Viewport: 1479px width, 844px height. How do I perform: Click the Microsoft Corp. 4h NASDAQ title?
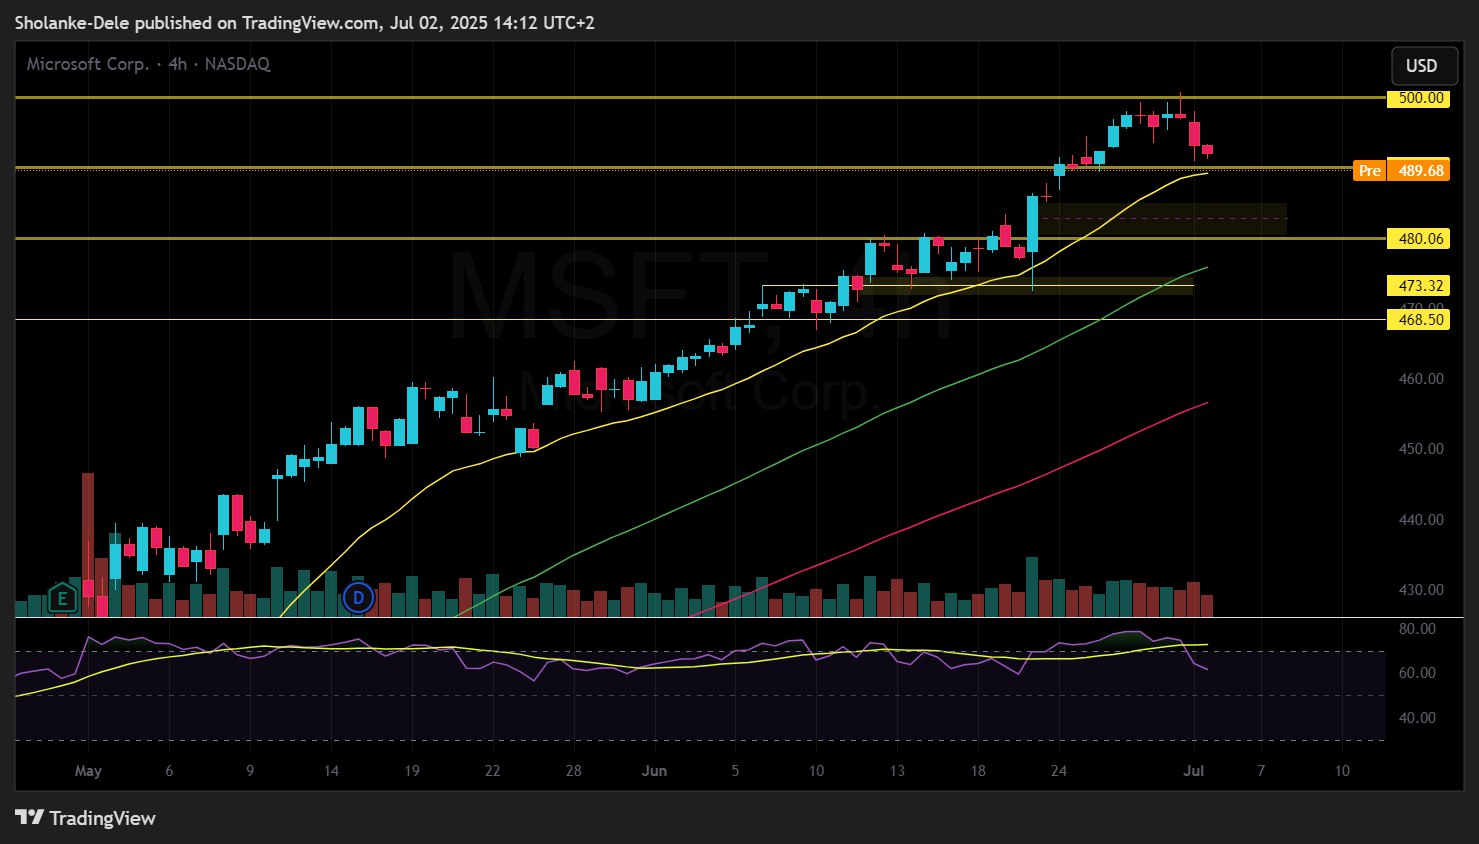148,64
